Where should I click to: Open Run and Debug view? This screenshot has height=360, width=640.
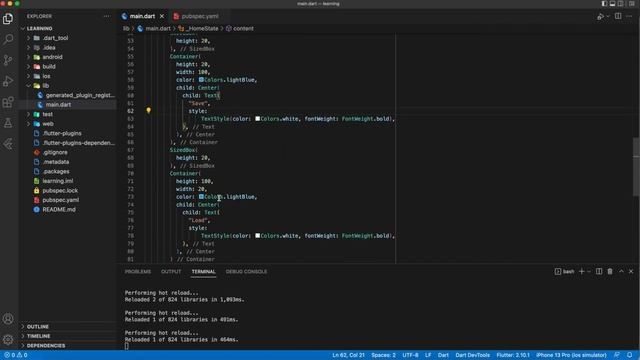(8, 81)
